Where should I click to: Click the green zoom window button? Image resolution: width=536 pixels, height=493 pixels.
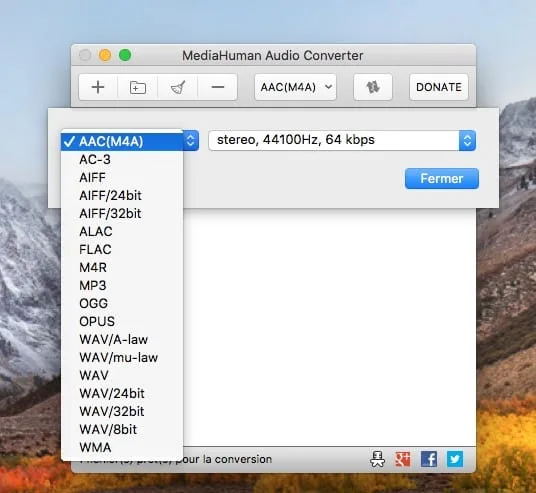click(125, 55)
